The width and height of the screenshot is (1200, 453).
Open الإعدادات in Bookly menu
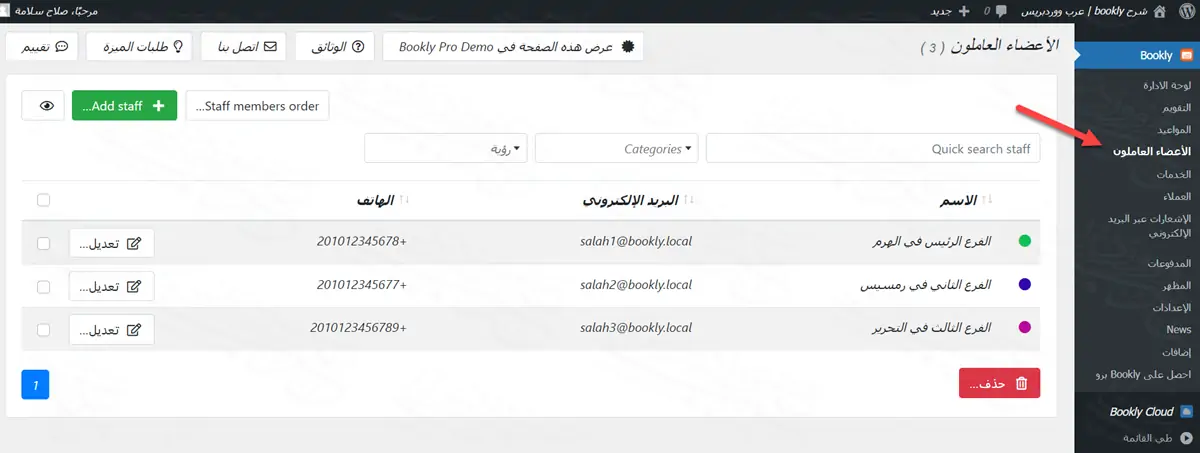coord(1172,307)
